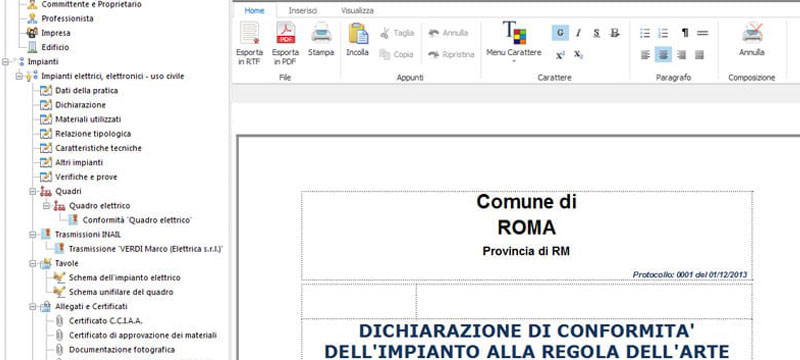The image size is (800, 360).
Task: Click the 'Protocollo: 0001 del 01/12/2013' line
Action: tap(690, 274)
